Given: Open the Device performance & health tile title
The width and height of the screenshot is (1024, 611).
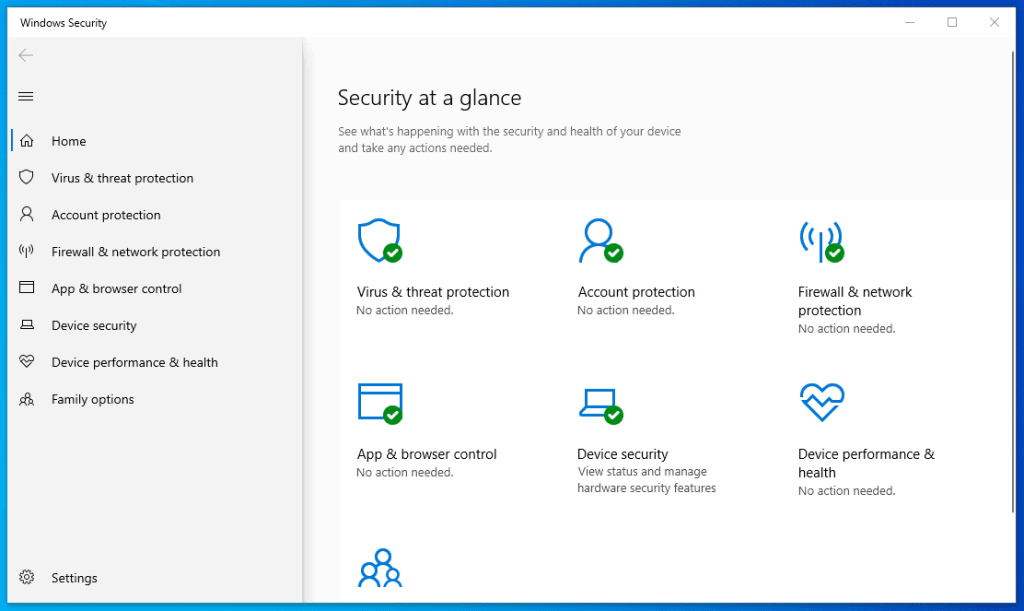Looking at the screenshot, I should (866, 463).
